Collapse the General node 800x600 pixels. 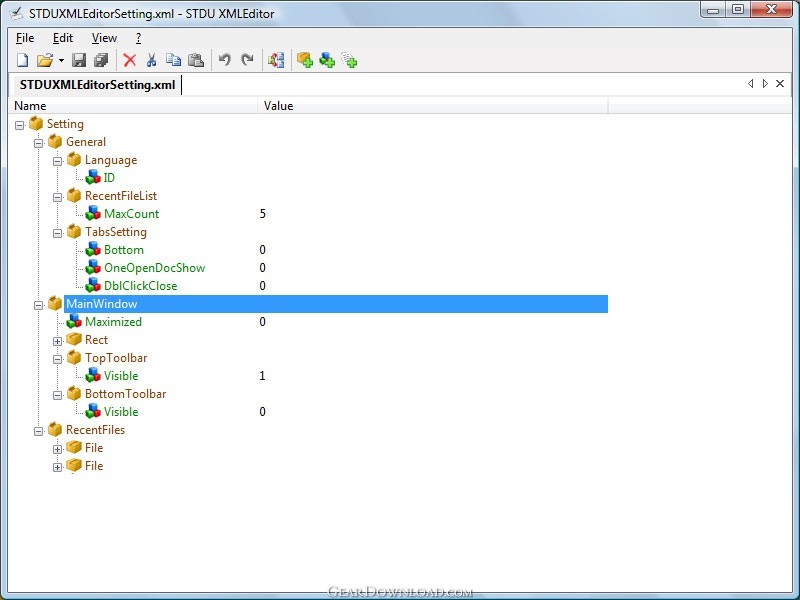pos(38,143)
